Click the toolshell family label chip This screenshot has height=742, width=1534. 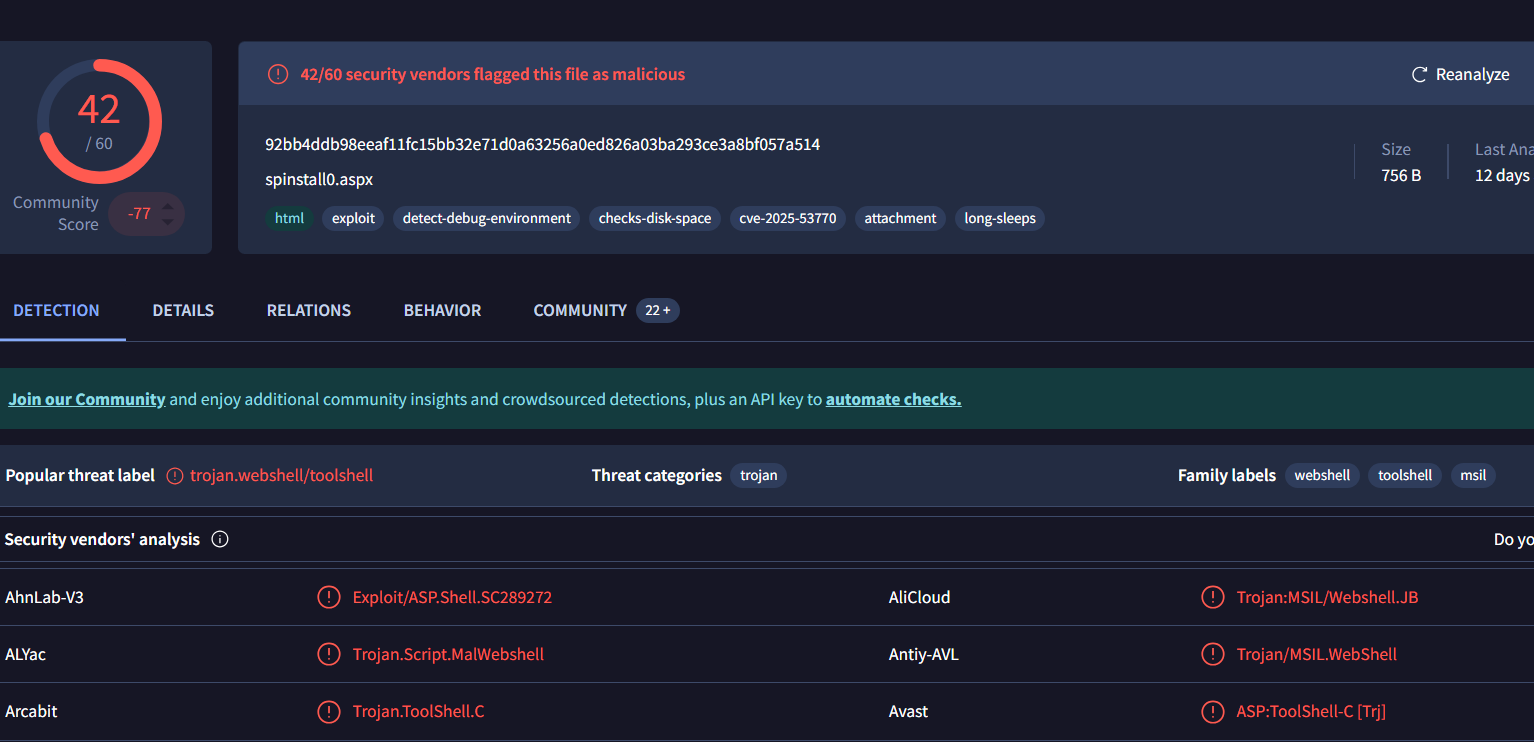pyautogui.click(x=1405, y=475)
